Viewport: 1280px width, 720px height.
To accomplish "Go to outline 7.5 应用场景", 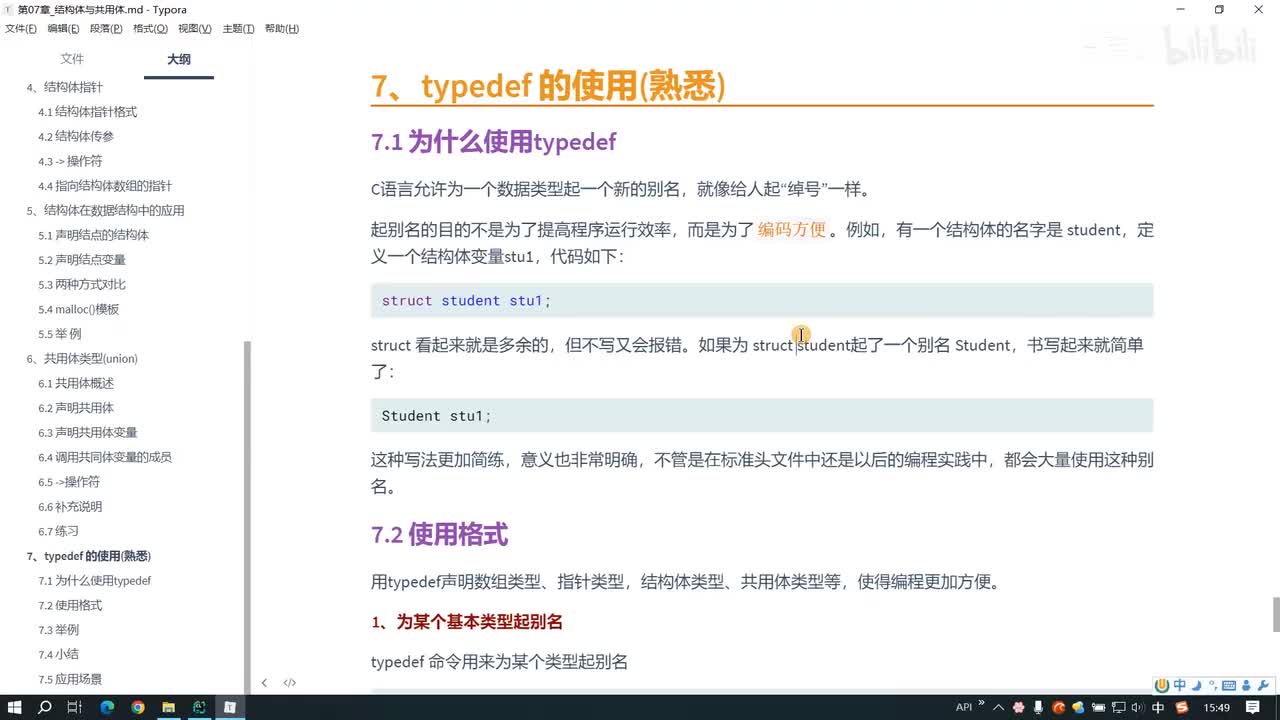I will coord(70,679).
